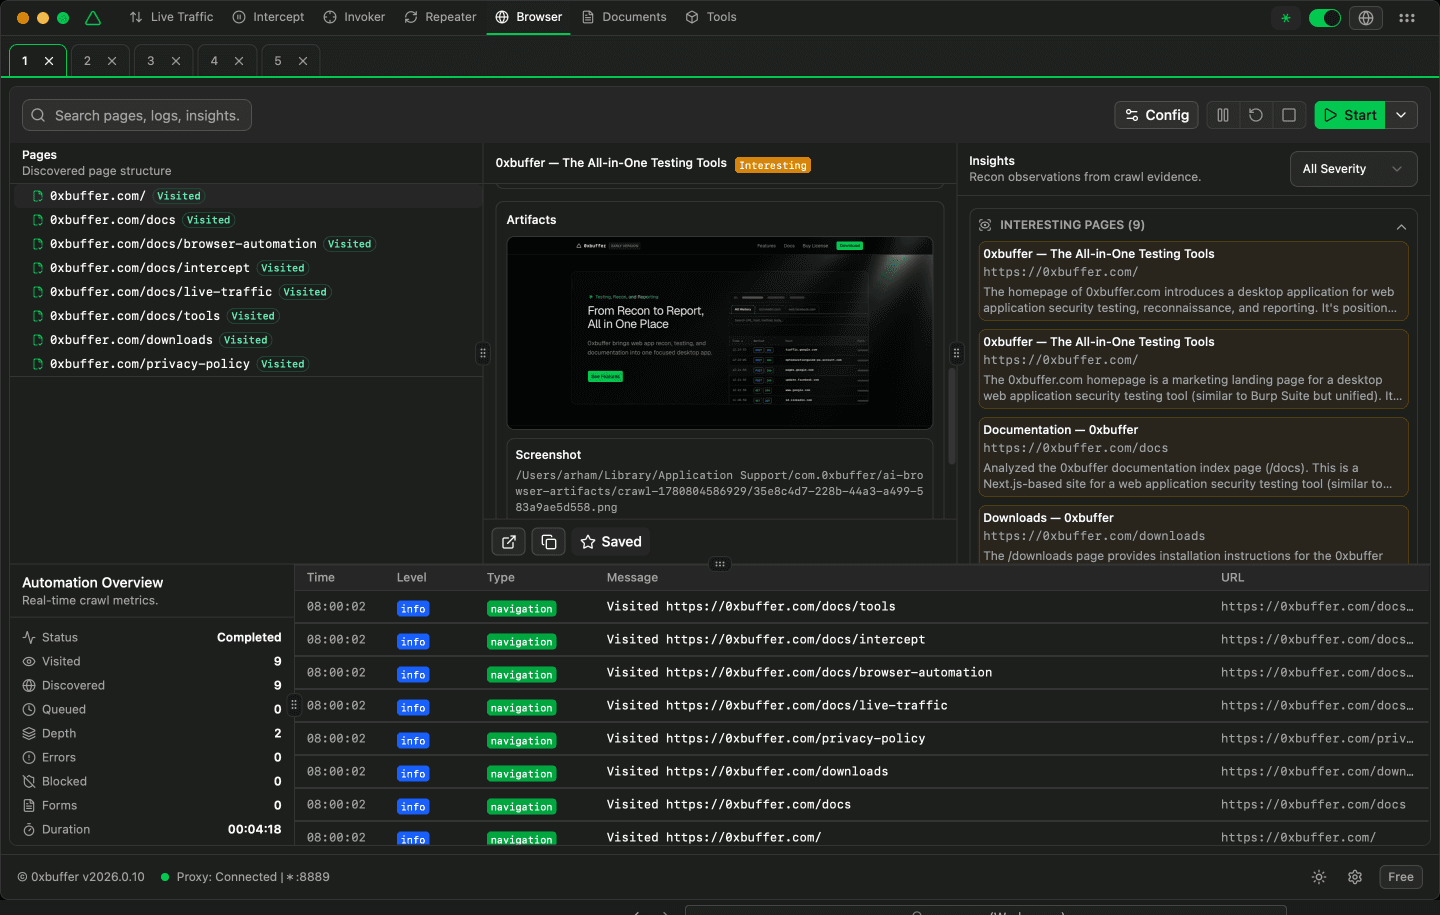1440x915 pixels.
Task: Click the Free plan button
Action: click(x=1401, y=877)
